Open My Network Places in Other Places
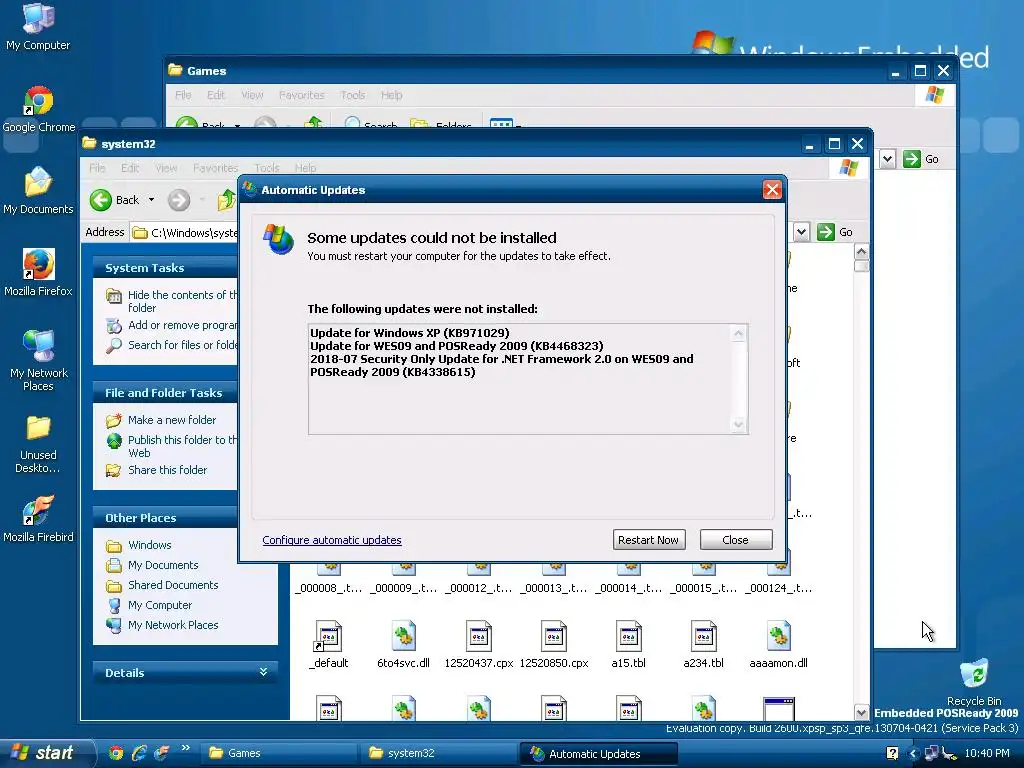 click(x=173, y=625)
